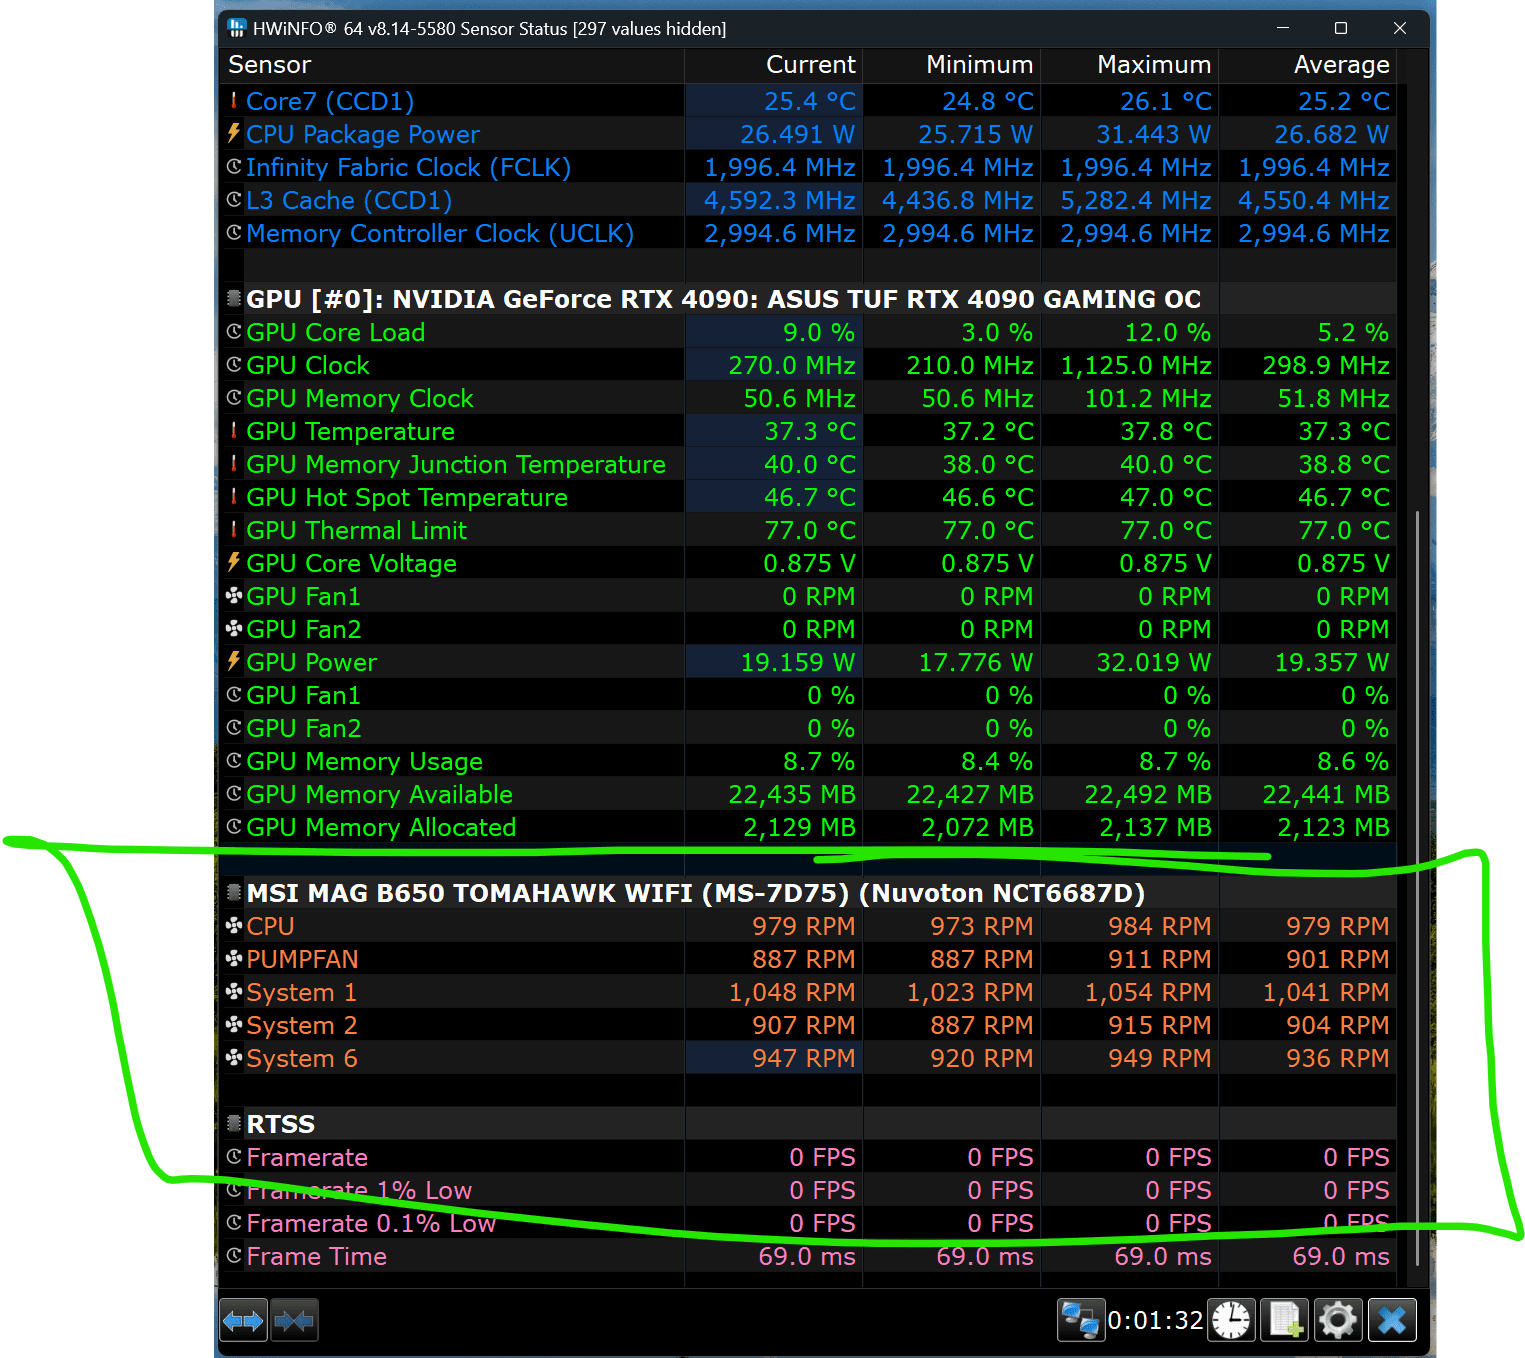Click the fan icon for GPU Fan2 RPM row
This screenshot has height=1358, width=1525.
[234, 628]
